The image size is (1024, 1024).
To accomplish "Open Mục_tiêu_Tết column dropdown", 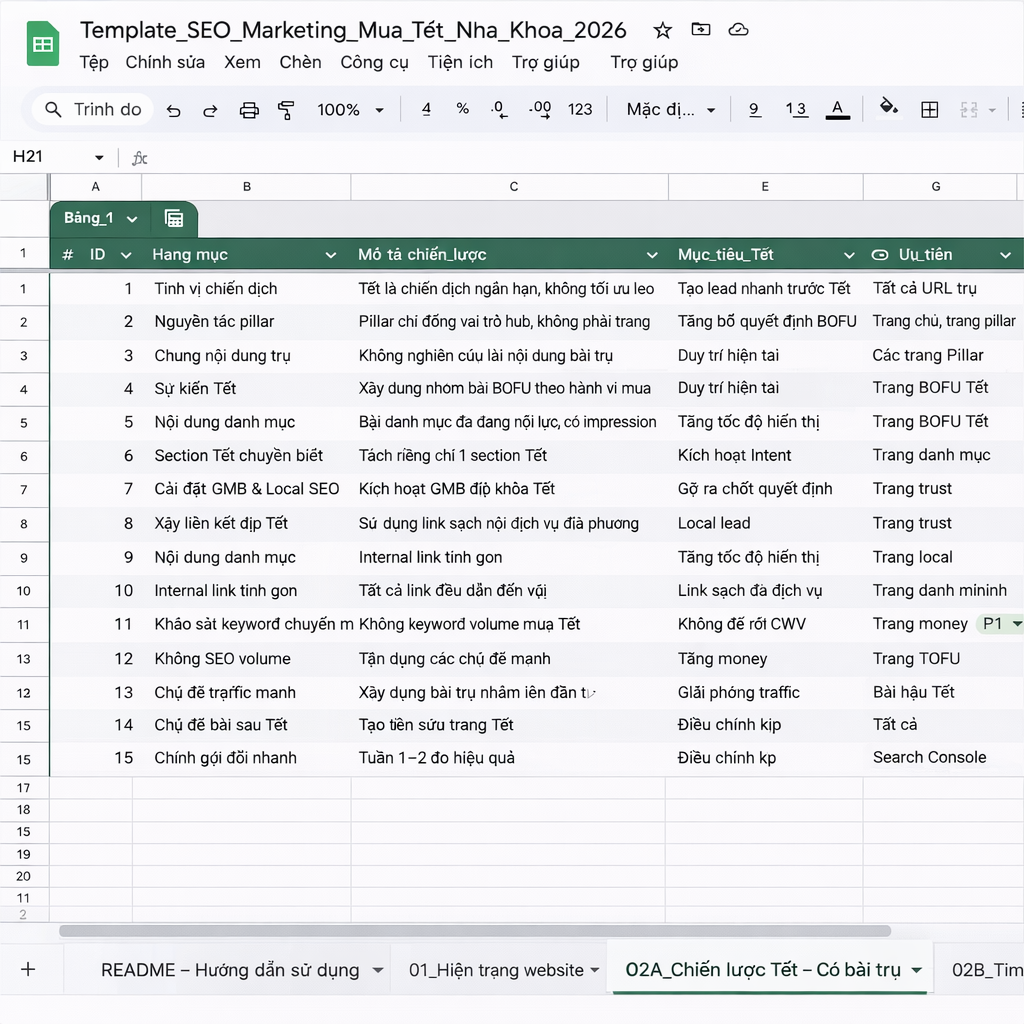I will 849,255.
